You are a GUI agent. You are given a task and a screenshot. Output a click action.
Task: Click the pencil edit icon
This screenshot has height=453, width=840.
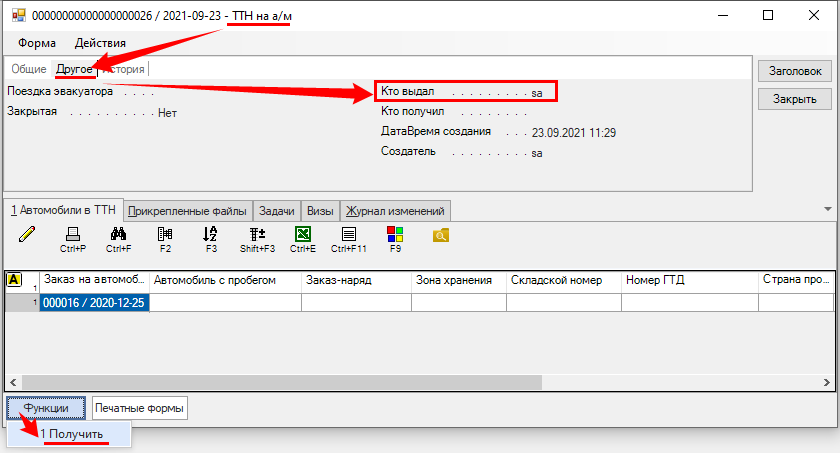27,234
